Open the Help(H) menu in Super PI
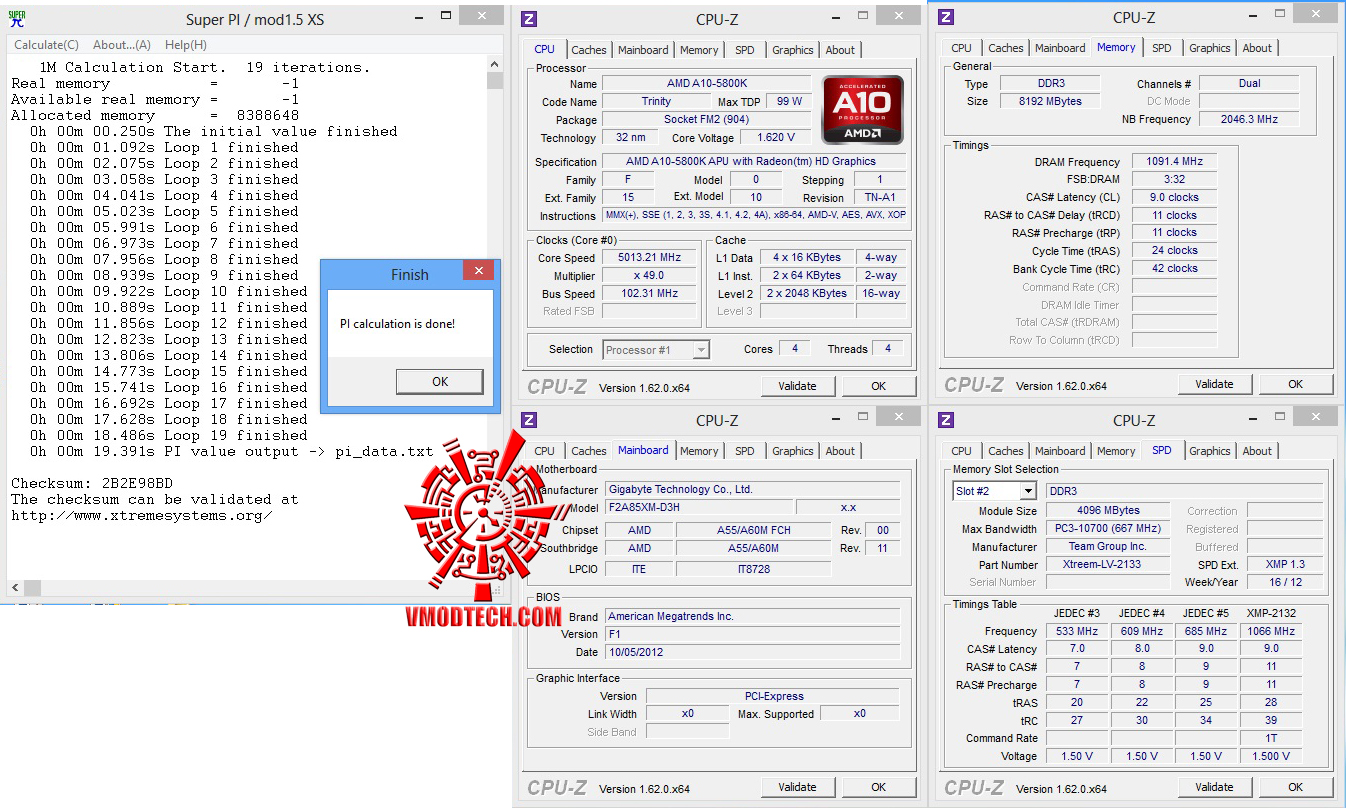Image resolution: width=1346 pixels, height=808 pixels. click(186, 45)
